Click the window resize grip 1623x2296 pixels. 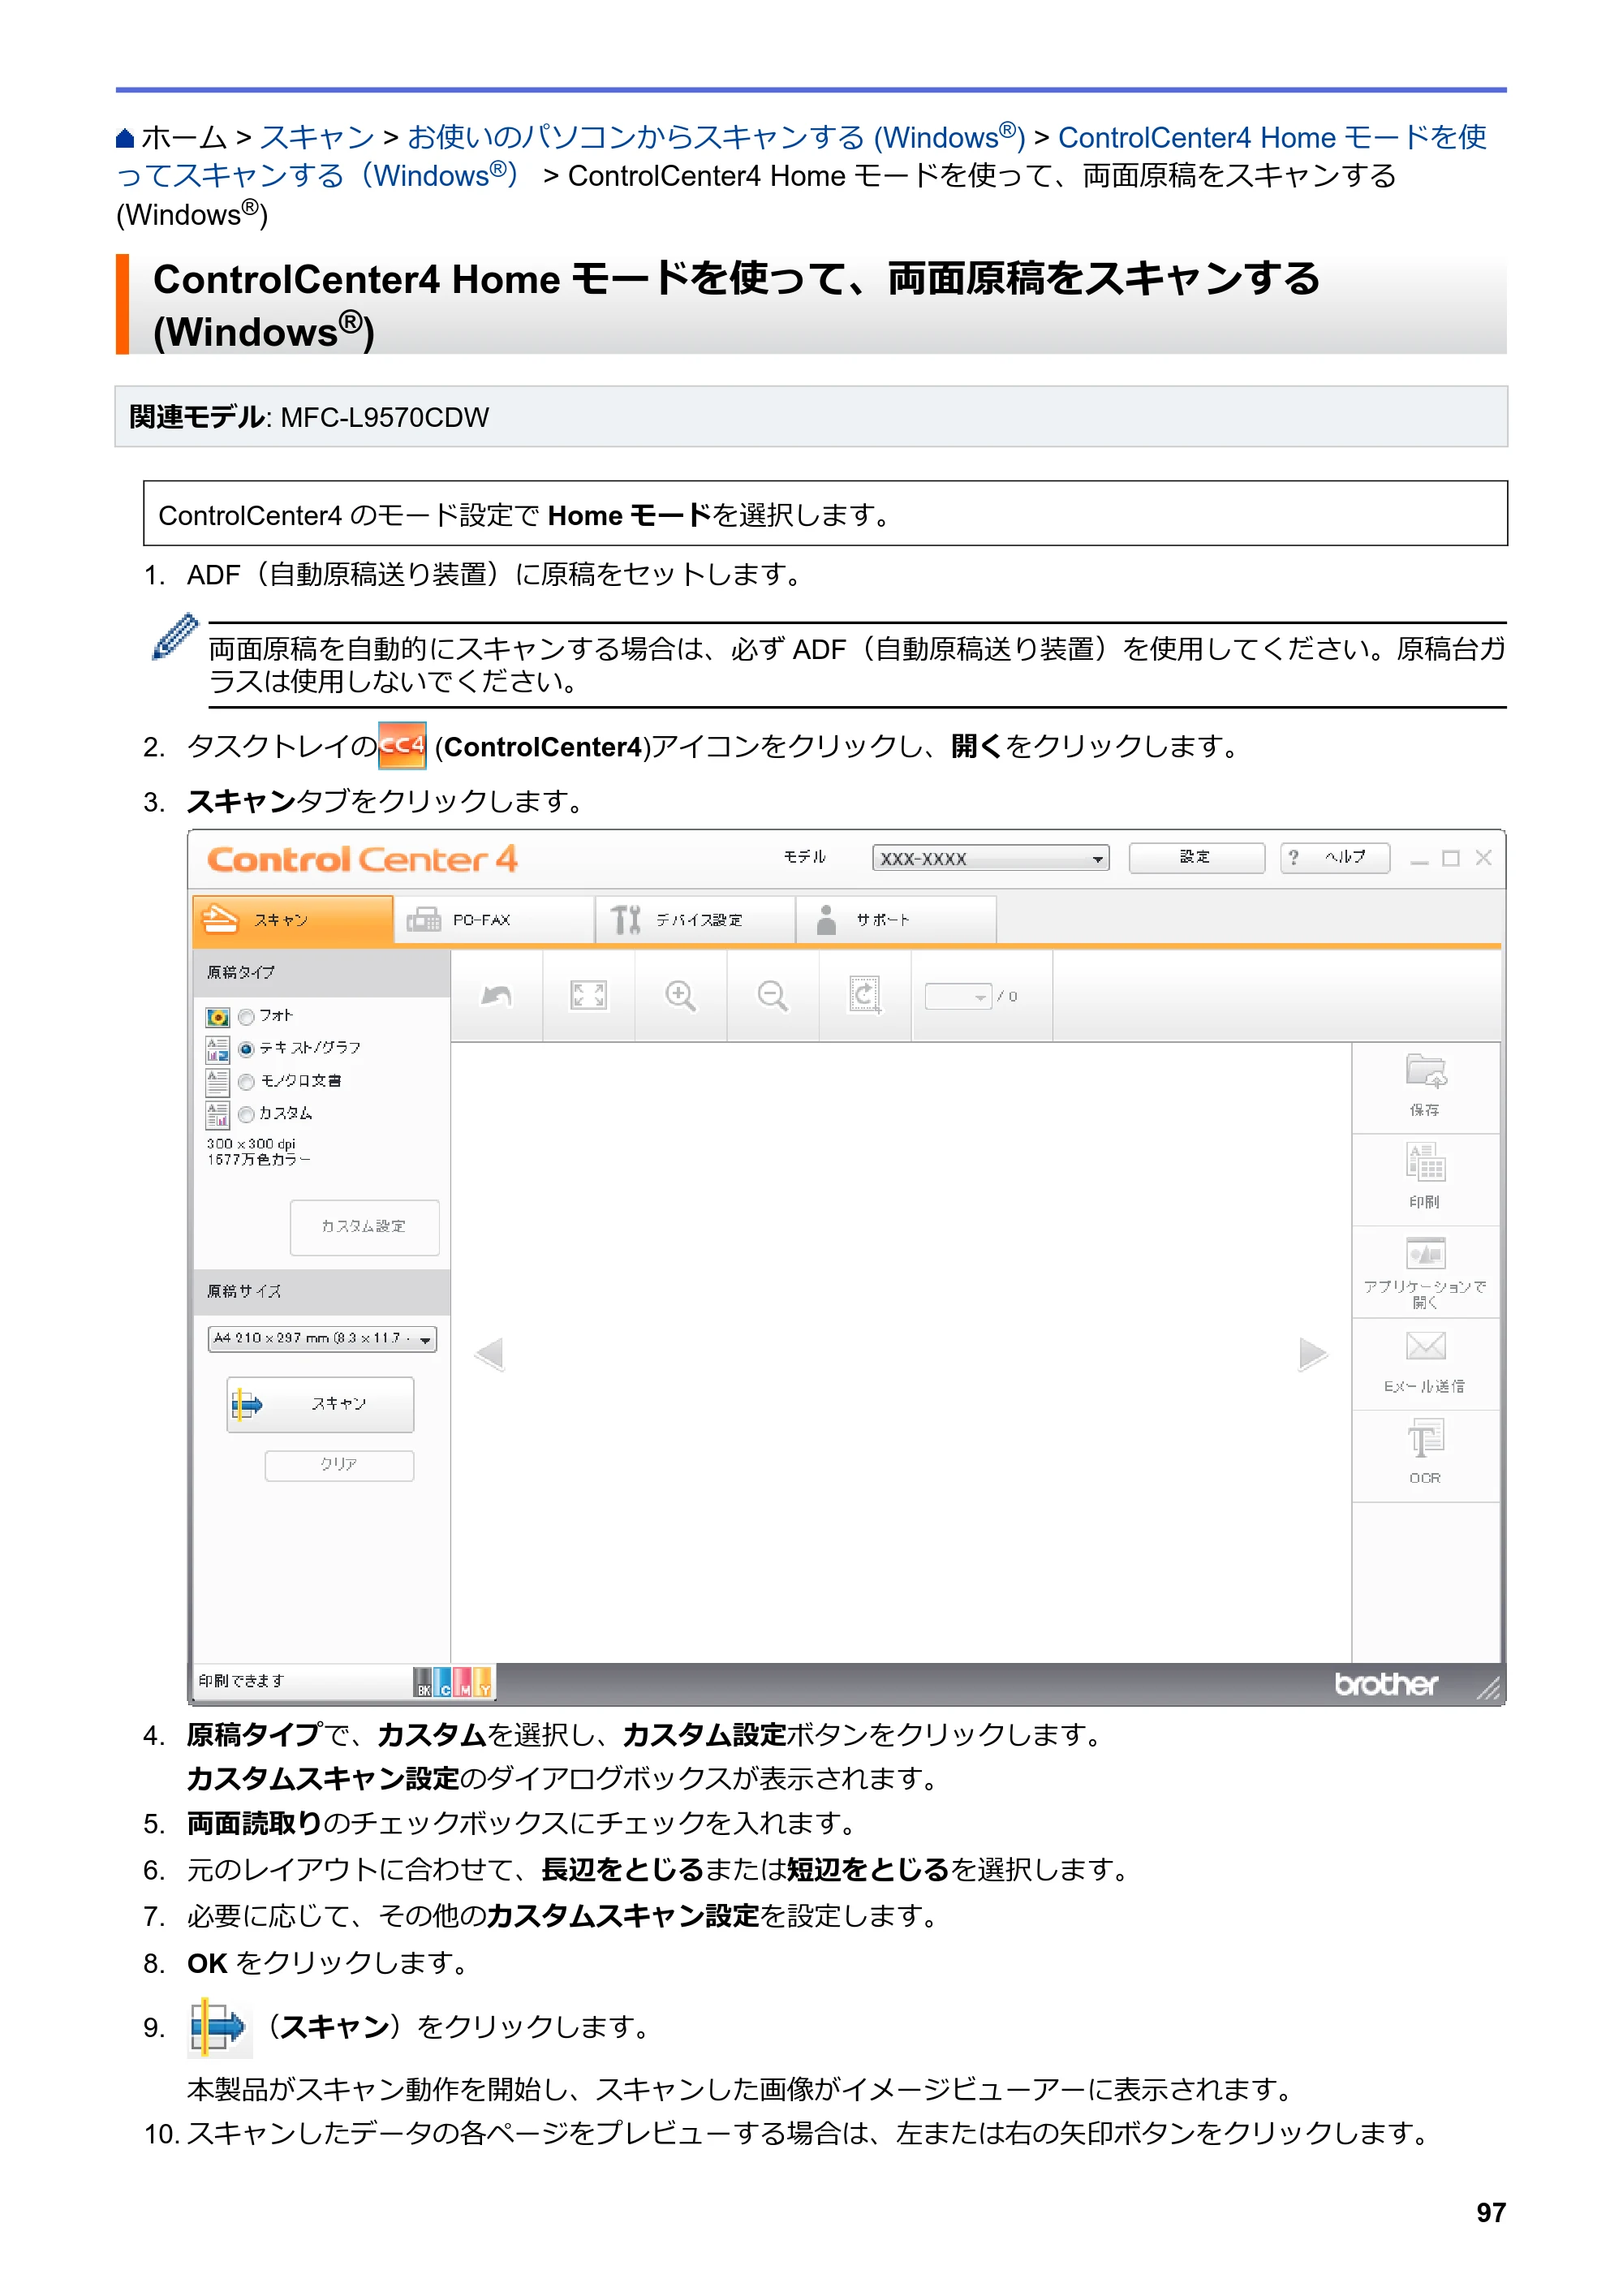point(1488,1688)
